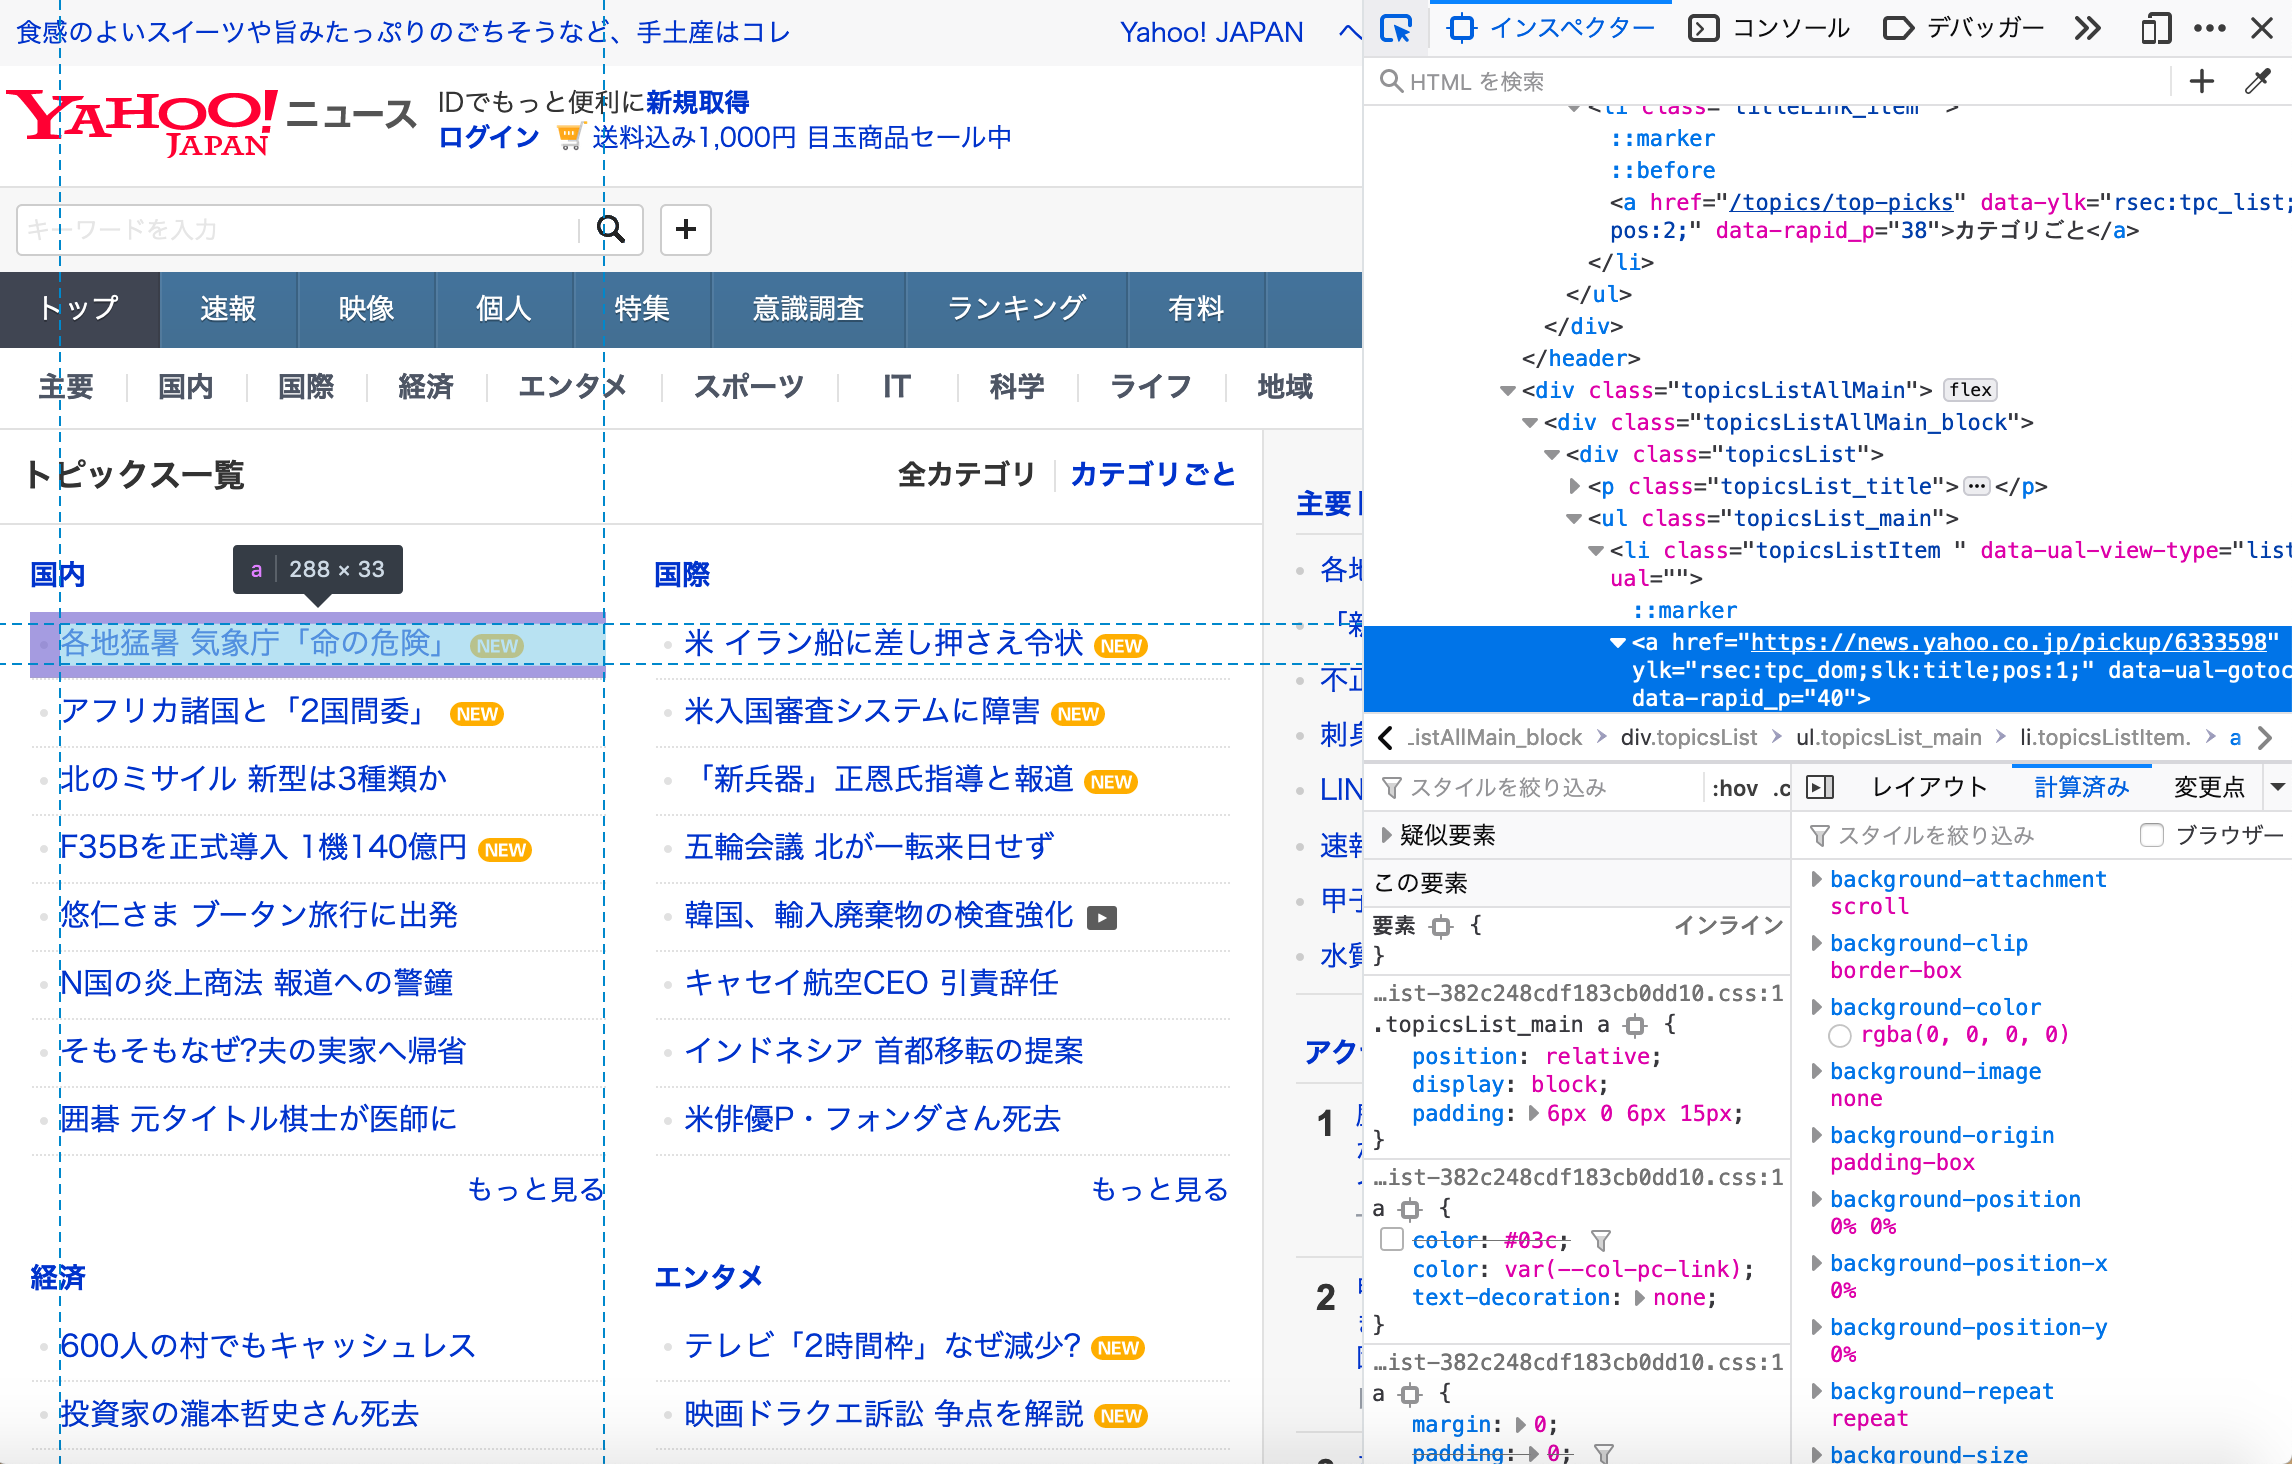Select the 計算済み sidebar tab
Screen dimensions: 2292x1464
(x=2082, y=787)
